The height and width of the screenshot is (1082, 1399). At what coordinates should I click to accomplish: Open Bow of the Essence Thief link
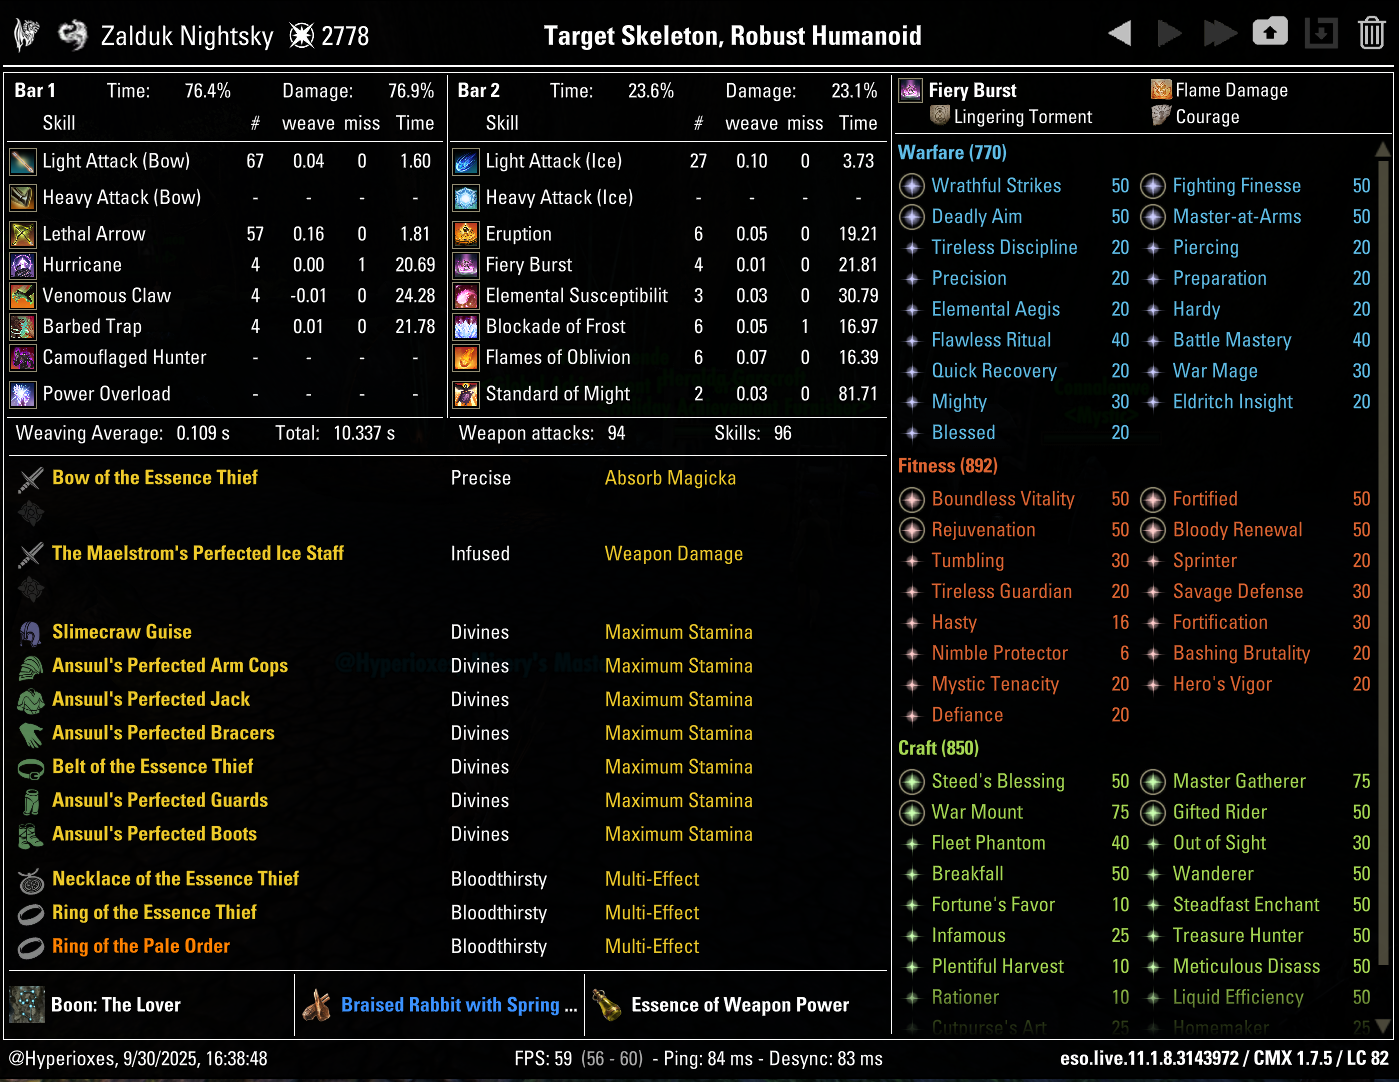[x=155, y=478]
